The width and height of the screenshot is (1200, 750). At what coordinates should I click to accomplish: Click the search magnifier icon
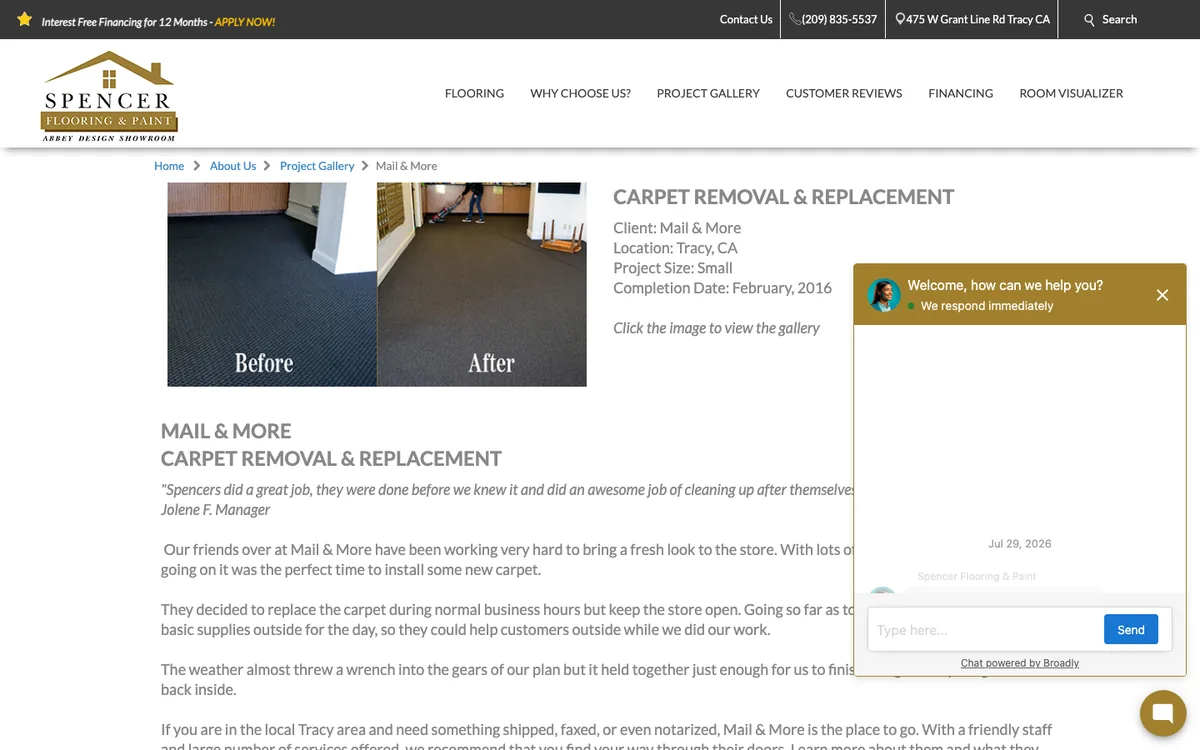point(1090,20)
